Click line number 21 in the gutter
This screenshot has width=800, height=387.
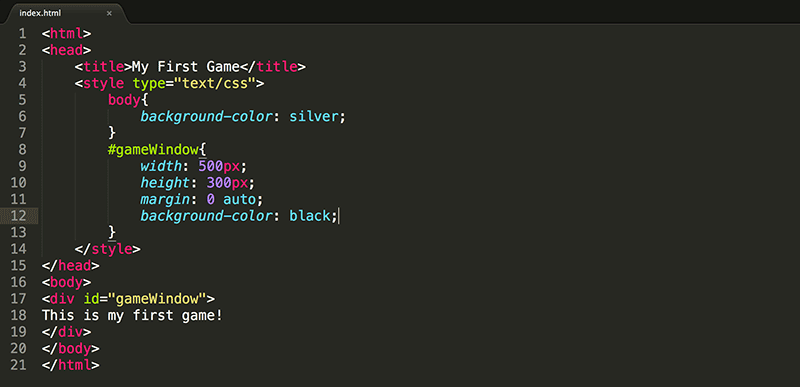18,365
